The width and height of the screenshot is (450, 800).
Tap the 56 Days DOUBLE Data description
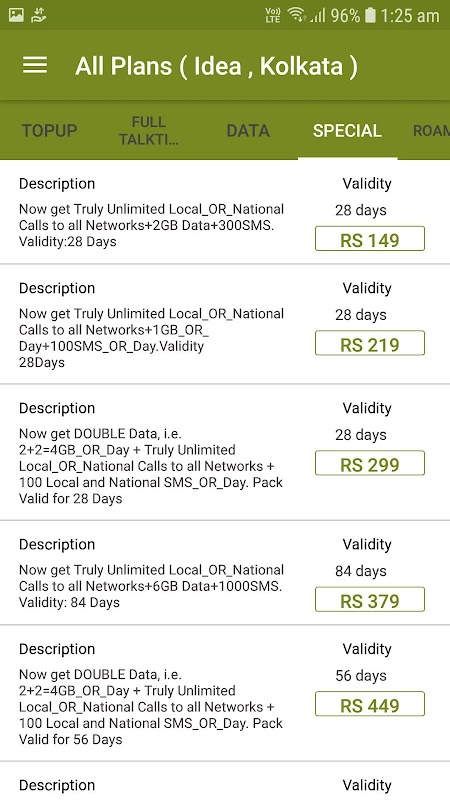click(x=152, y=707)
